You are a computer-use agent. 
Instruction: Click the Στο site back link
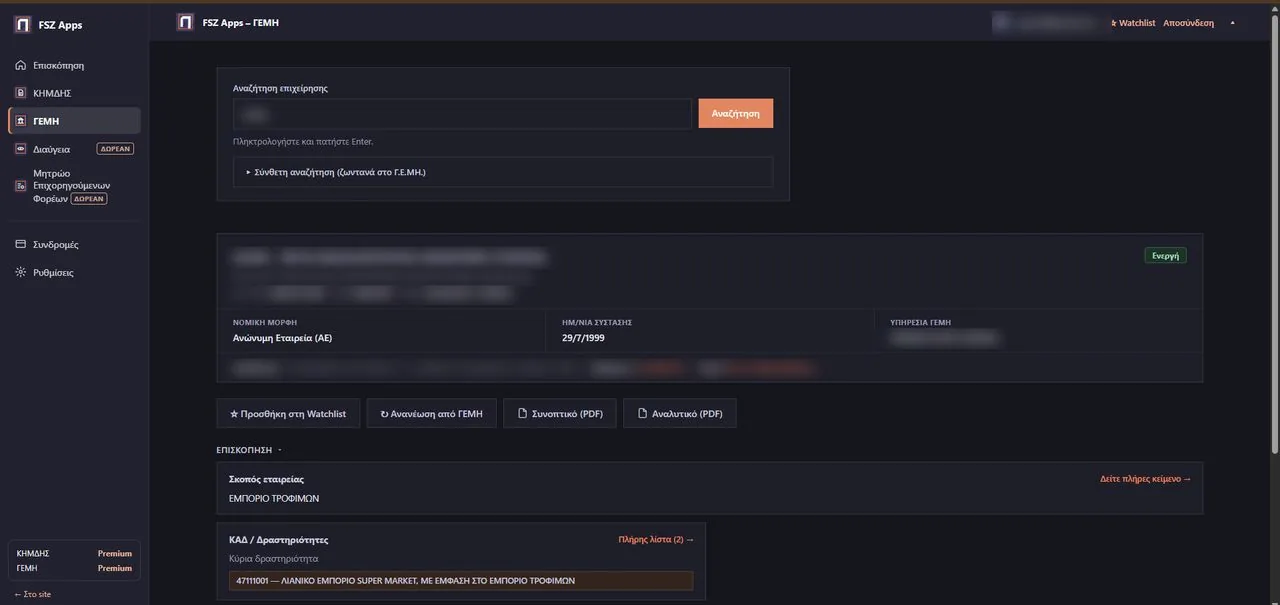tap(33, 594)
